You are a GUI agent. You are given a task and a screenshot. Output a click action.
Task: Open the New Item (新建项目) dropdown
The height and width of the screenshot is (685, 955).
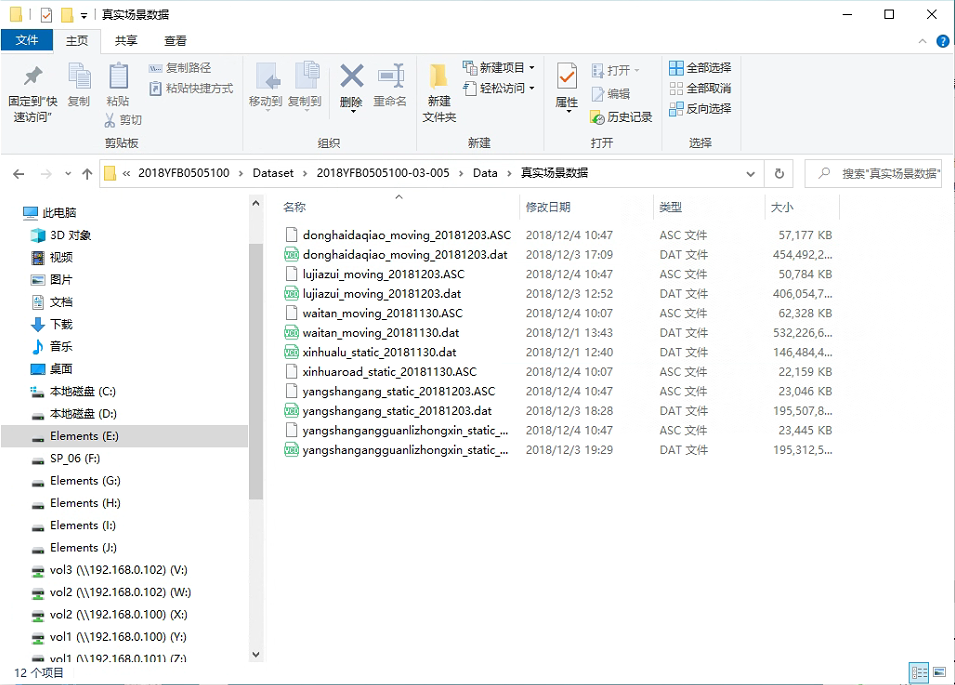tap(500, 67)
